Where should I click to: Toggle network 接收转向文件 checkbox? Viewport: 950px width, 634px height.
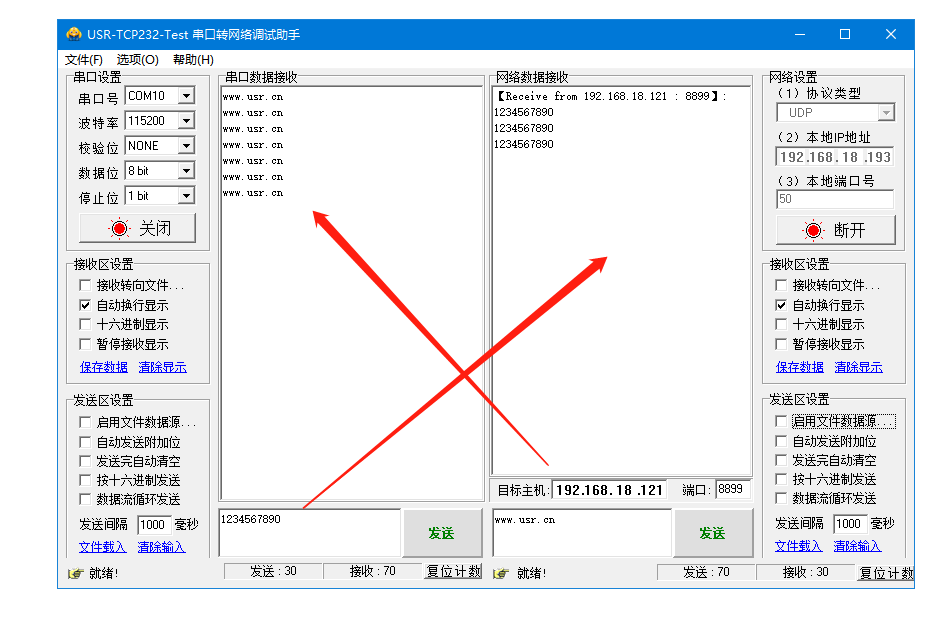(x=782, y=285)
